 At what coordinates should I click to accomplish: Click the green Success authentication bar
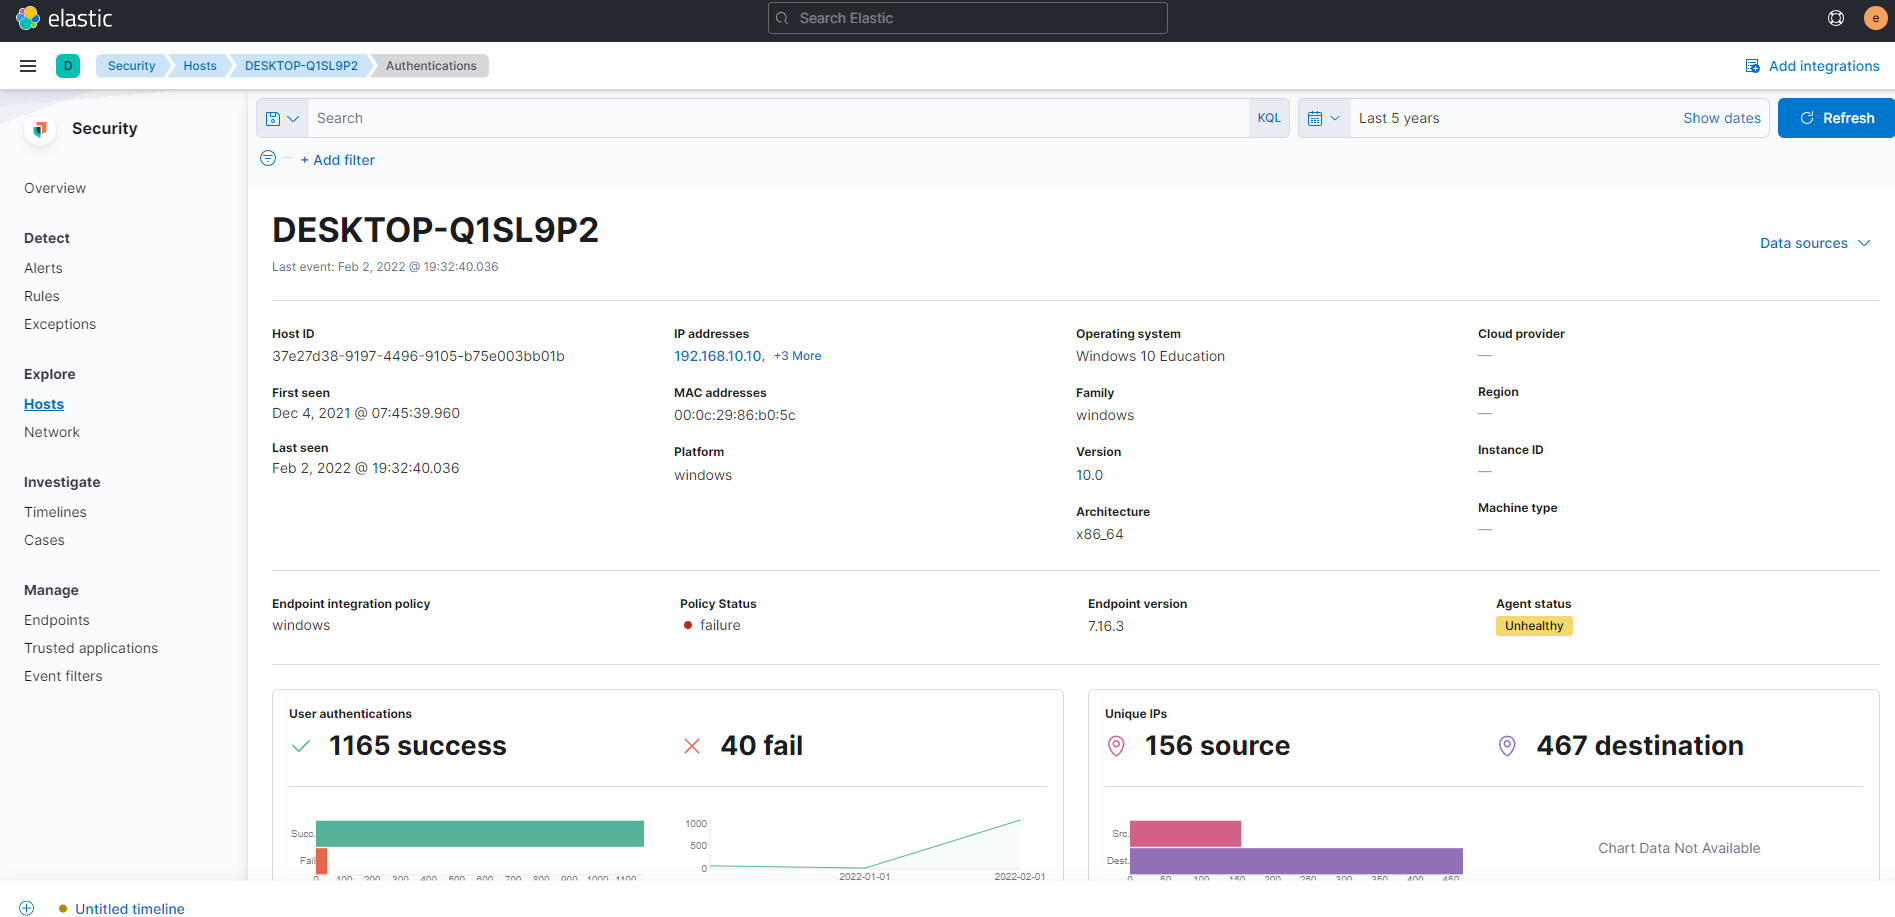point(479,833)
